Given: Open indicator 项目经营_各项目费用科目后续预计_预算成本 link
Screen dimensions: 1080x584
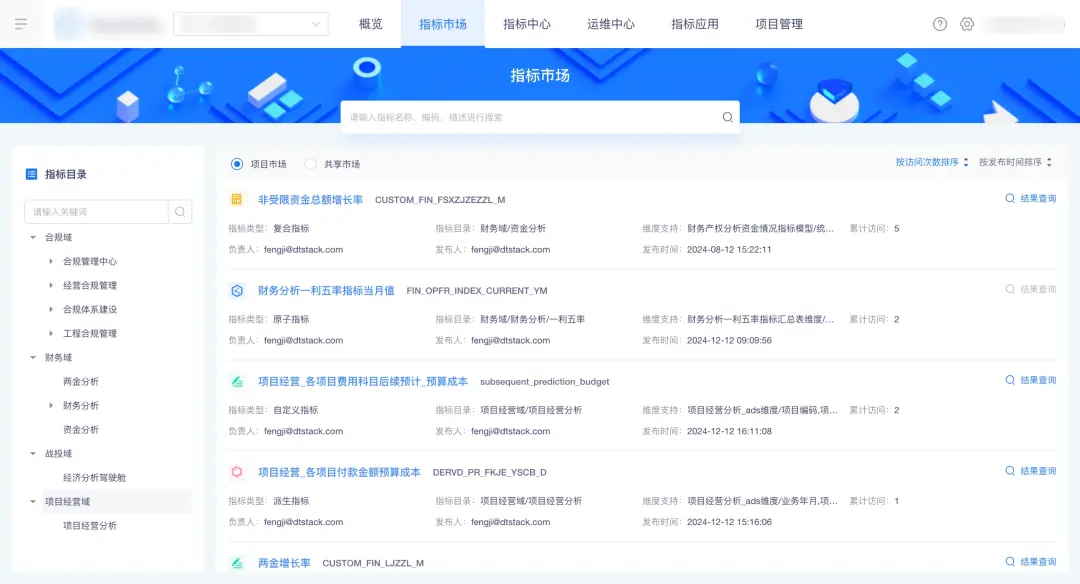Looking at the screenshot, I should point(363,382).
